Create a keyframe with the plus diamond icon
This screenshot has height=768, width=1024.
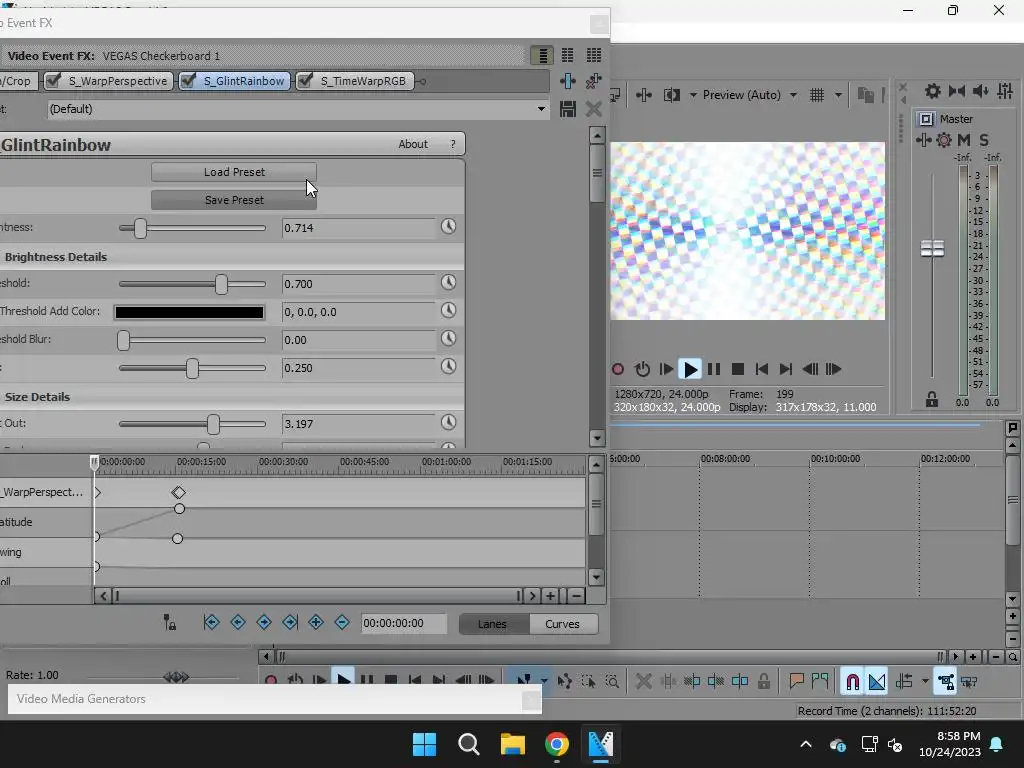pos(316,622)
